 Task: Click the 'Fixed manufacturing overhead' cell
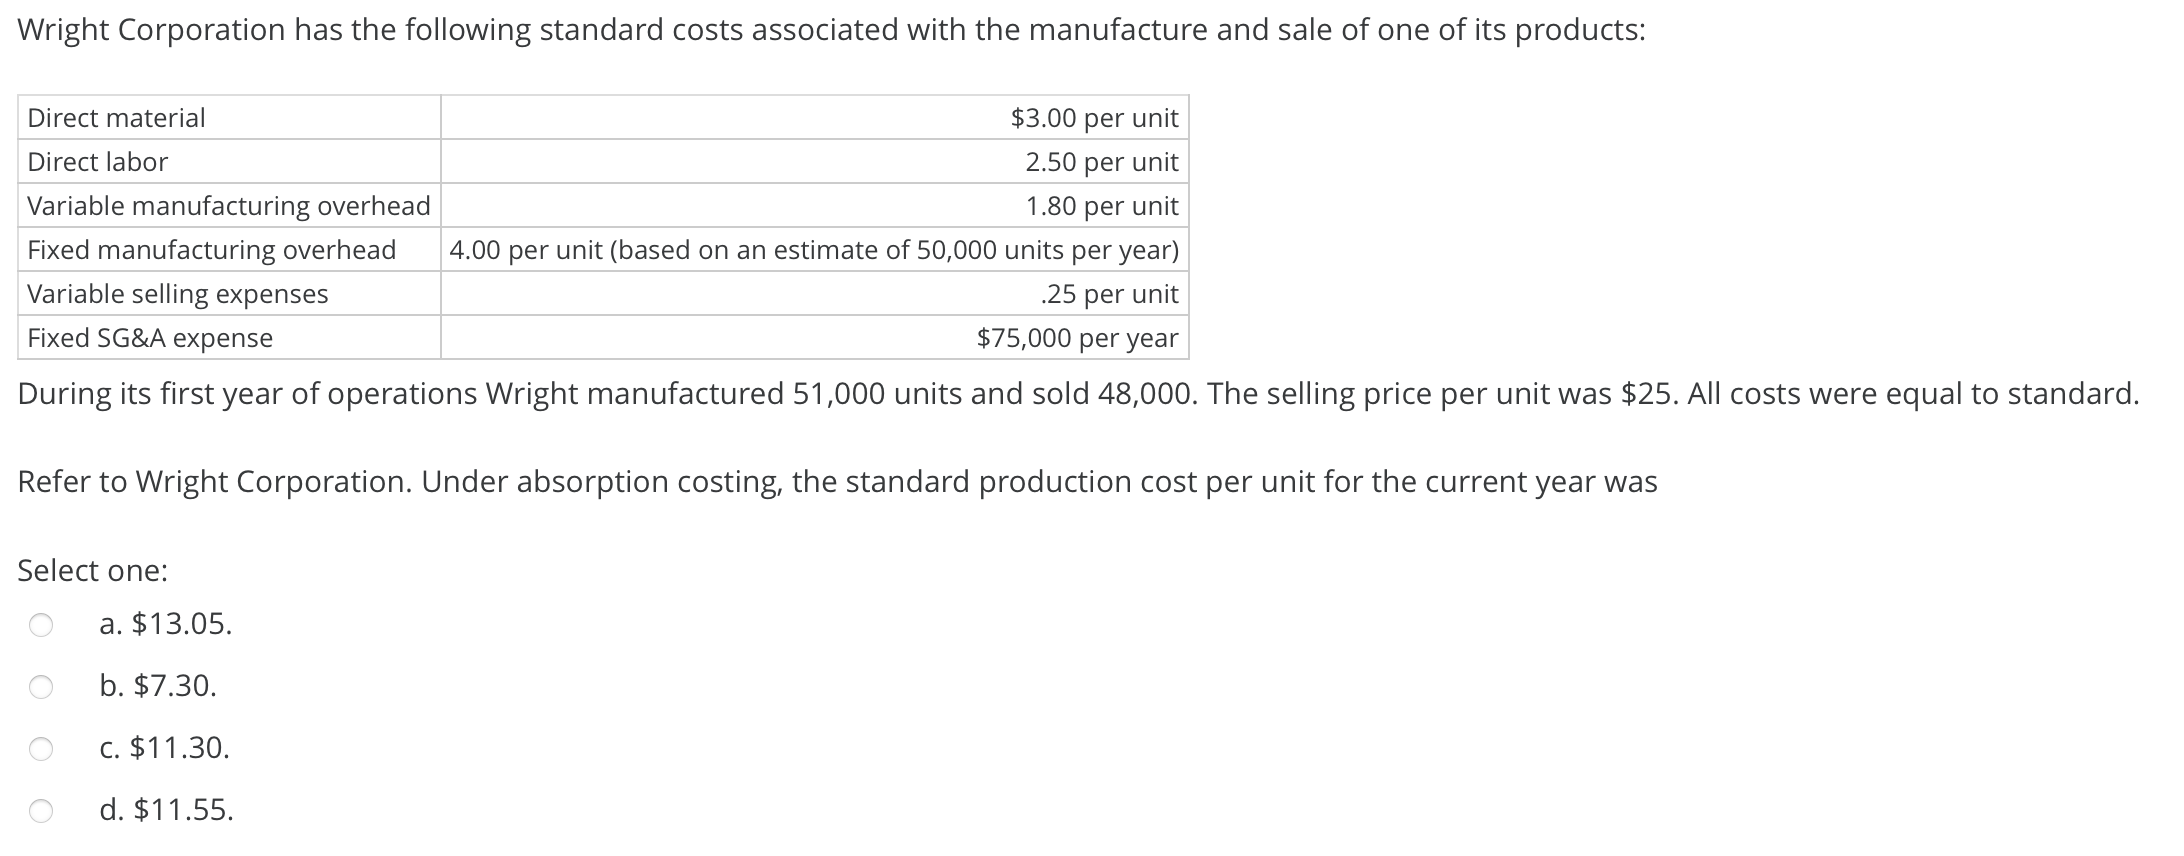pyautogui.click(x=212, y=250)
